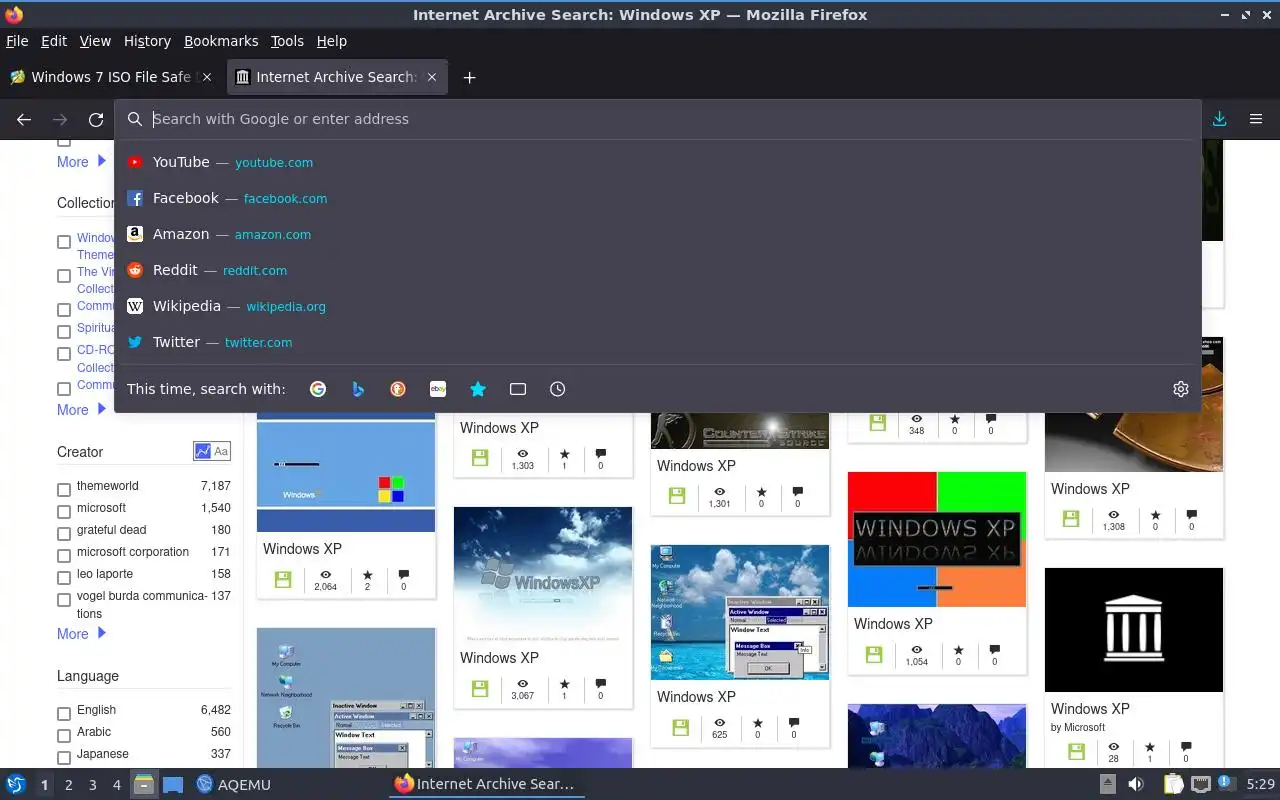
Task: Open the Counter Strike item with 1,301 views
Action: (740, 465)
